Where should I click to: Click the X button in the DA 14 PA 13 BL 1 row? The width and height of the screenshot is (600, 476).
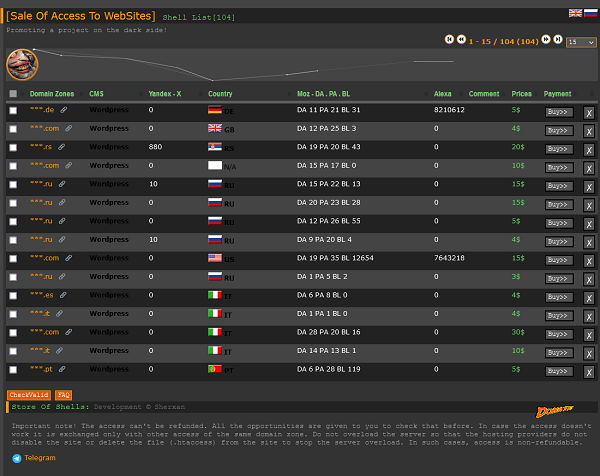(589, 354)
